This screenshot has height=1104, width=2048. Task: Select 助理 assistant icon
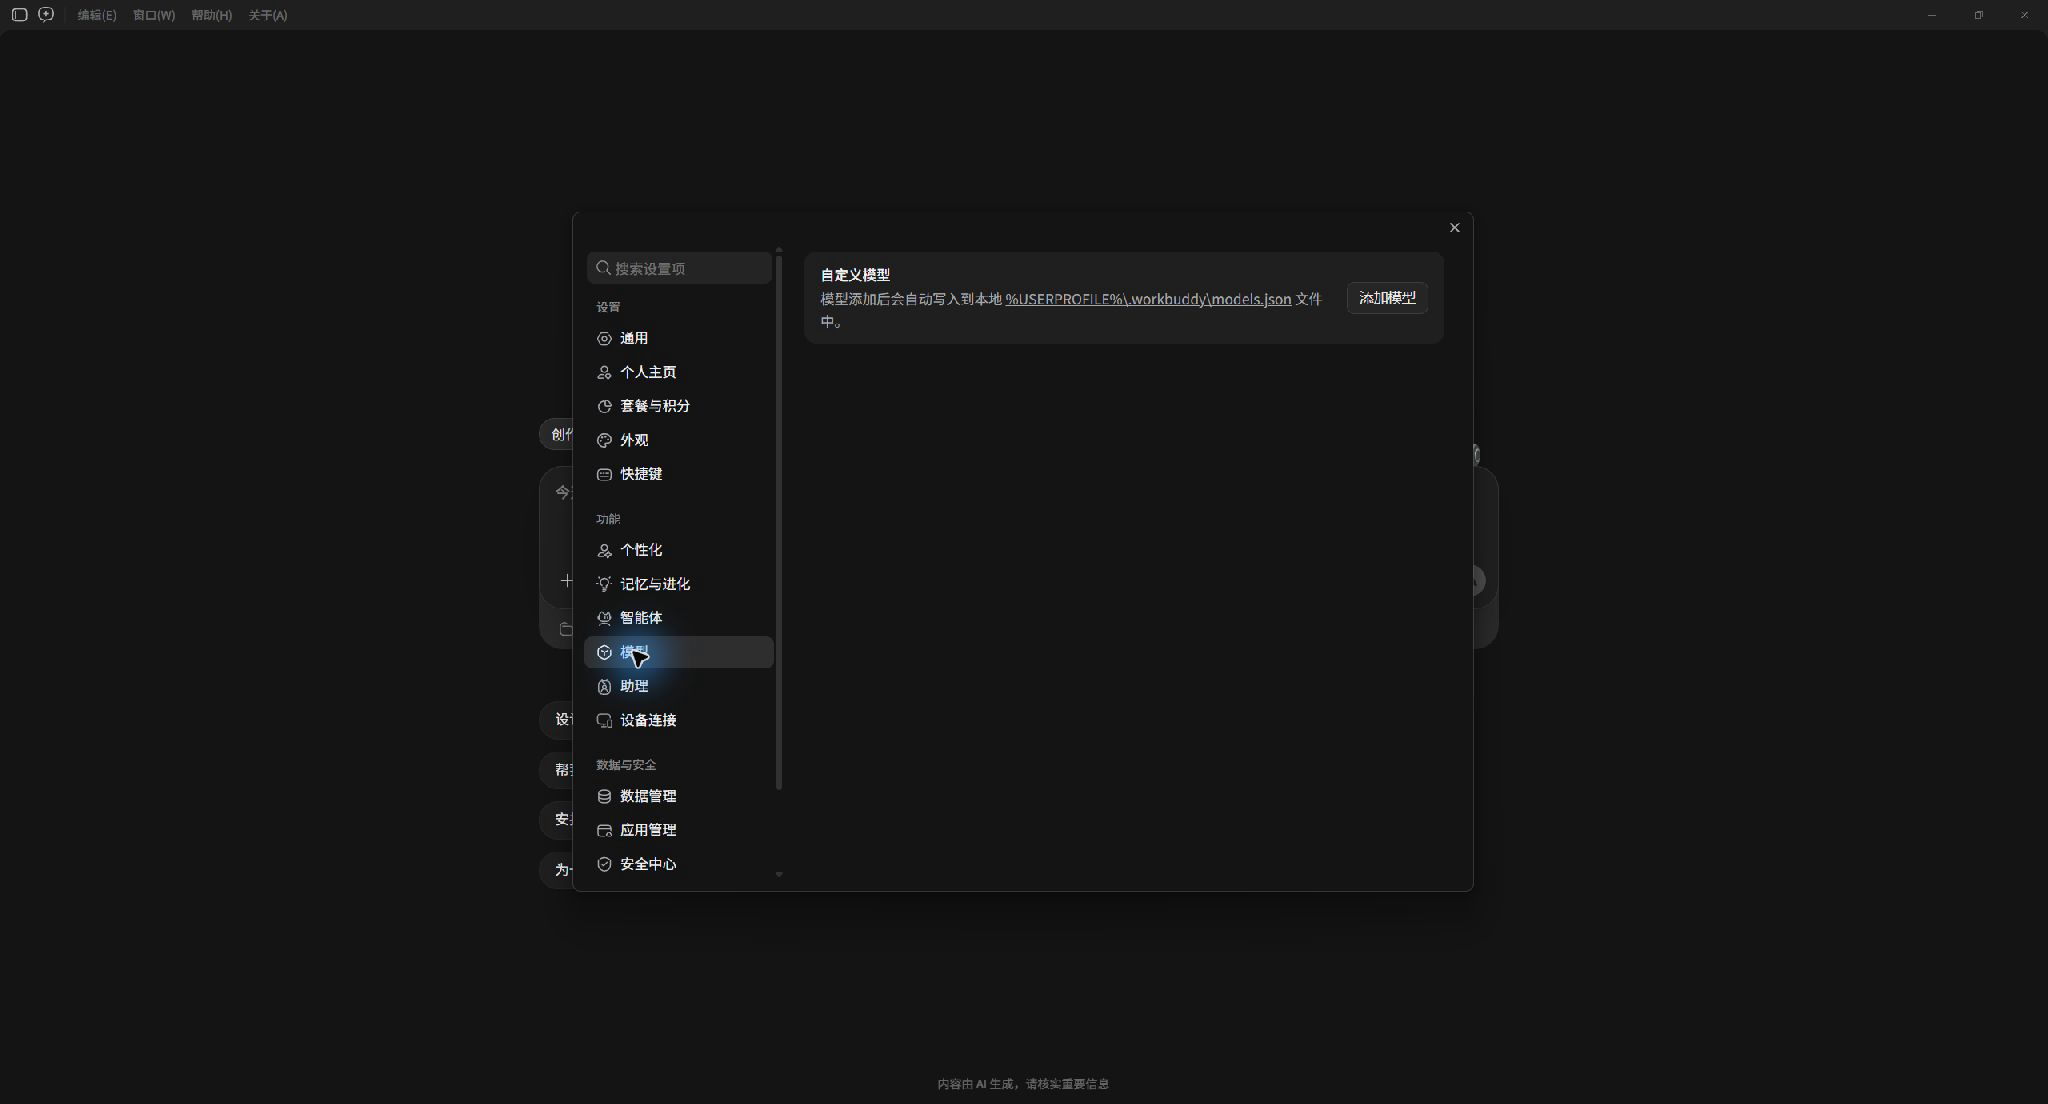coord(604,686)
